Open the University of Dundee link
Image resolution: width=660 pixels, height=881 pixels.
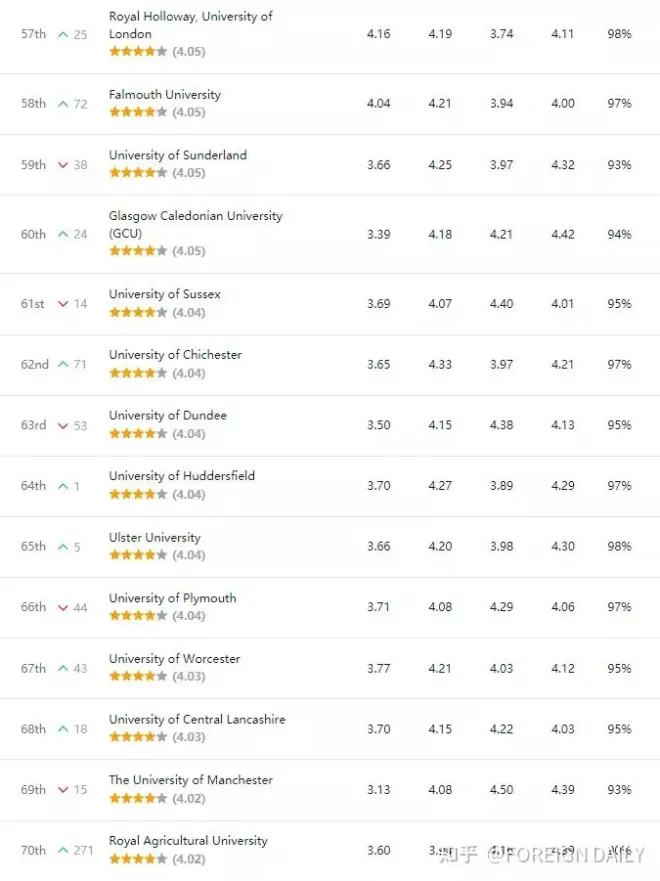(167, 415)
